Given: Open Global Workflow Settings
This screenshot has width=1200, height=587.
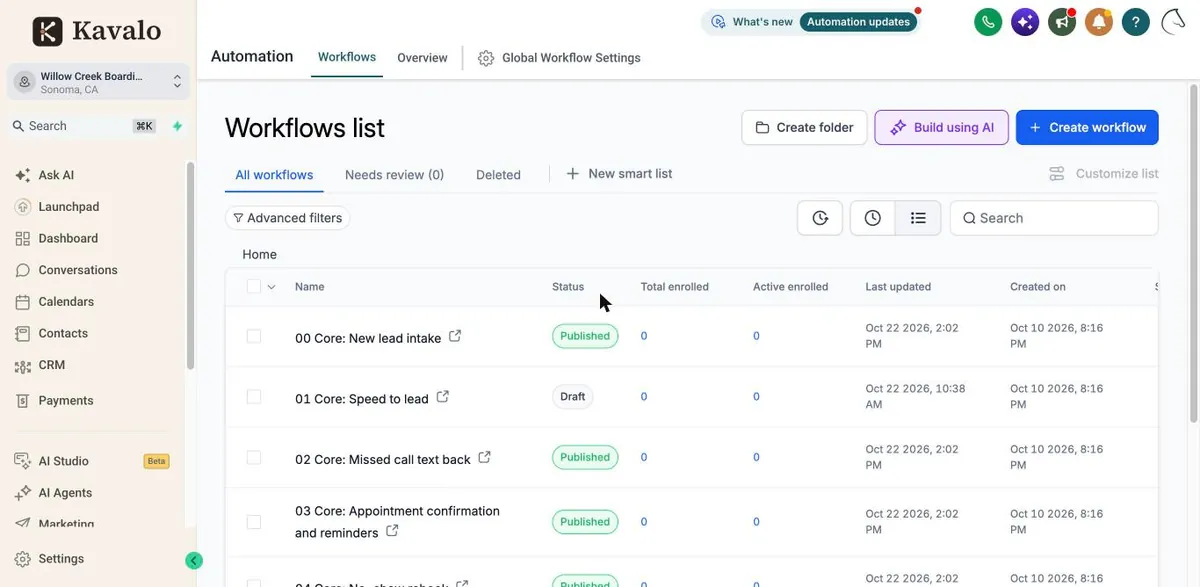Looking at the screenshot, I should point(560,58).
